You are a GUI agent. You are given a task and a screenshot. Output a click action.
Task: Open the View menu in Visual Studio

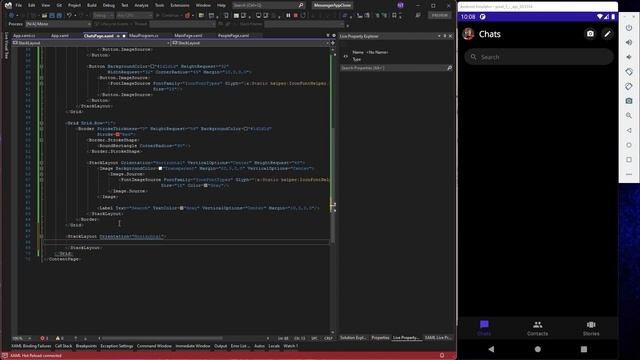pyautogui.click(x=46, y=5)
